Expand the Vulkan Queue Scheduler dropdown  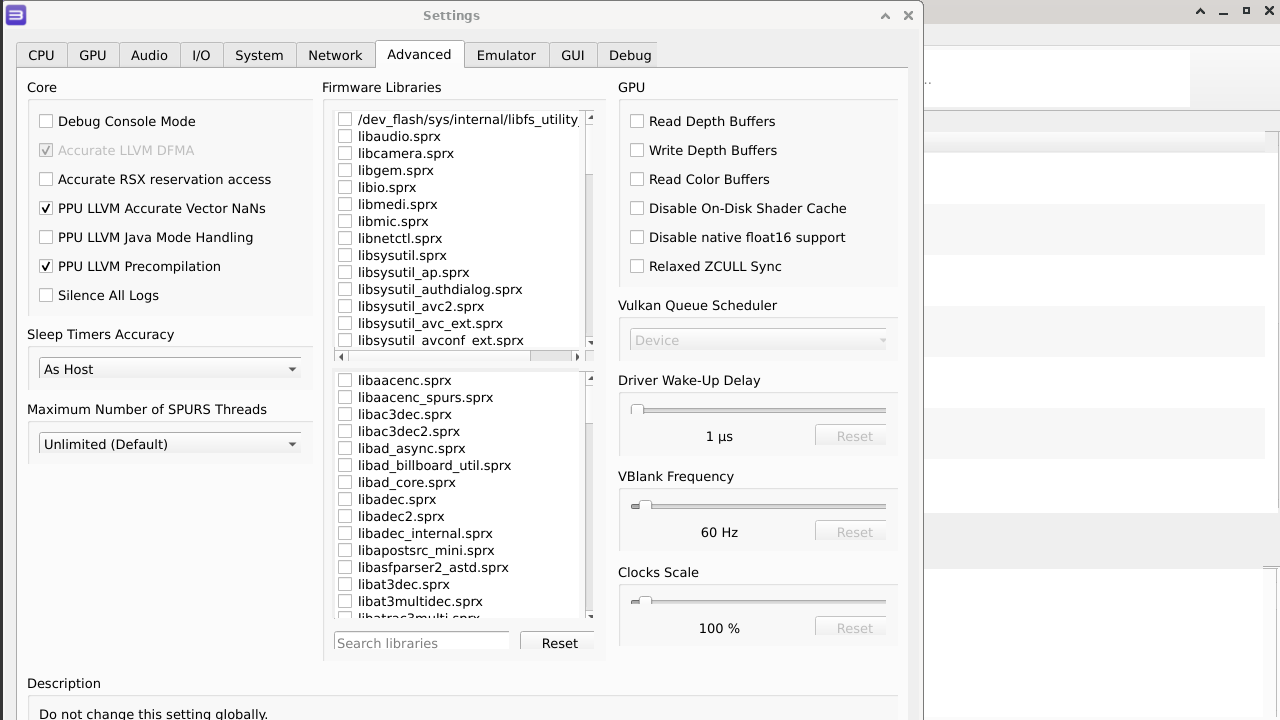tap(757, 340)
